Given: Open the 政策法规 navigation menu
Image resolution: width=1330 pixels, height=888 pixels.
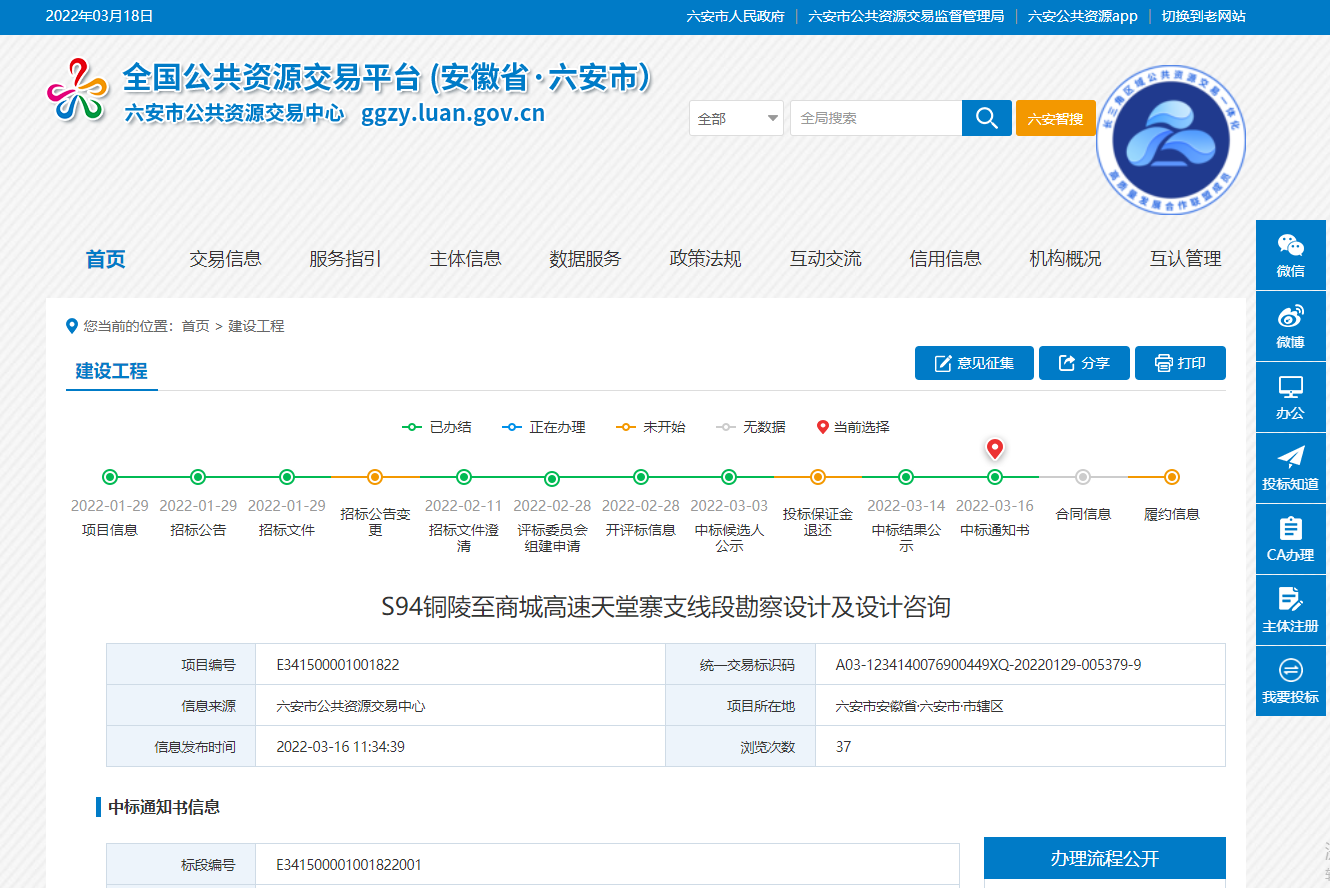Looking at the screenshot, I should [x=705, y=259].
